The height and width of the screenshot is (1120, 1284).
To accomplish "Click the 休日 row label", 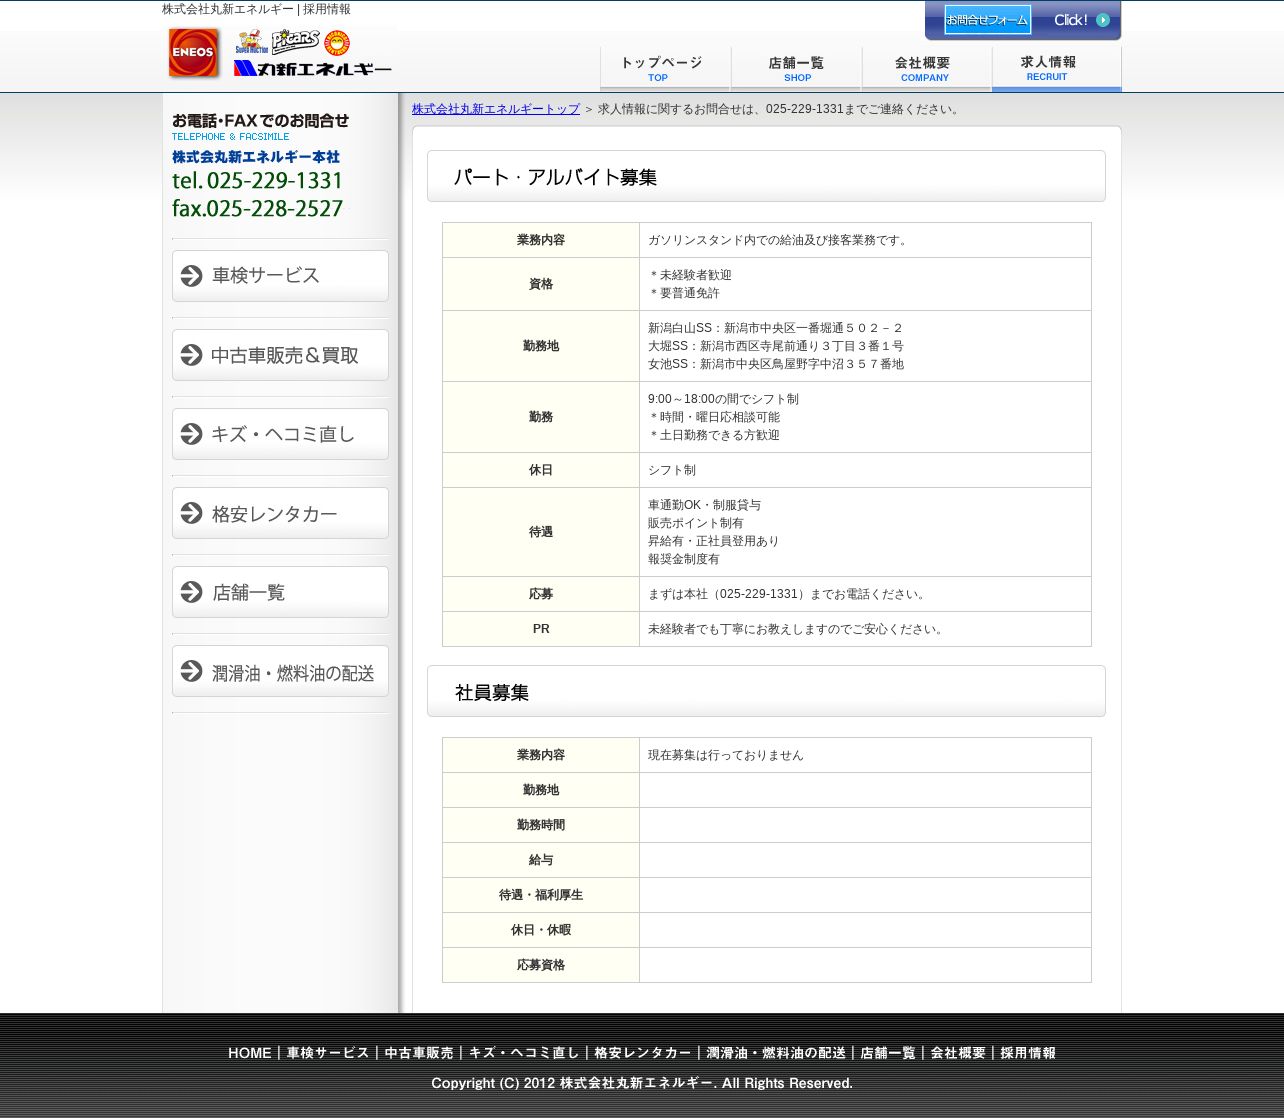I will tap(541, 470).
